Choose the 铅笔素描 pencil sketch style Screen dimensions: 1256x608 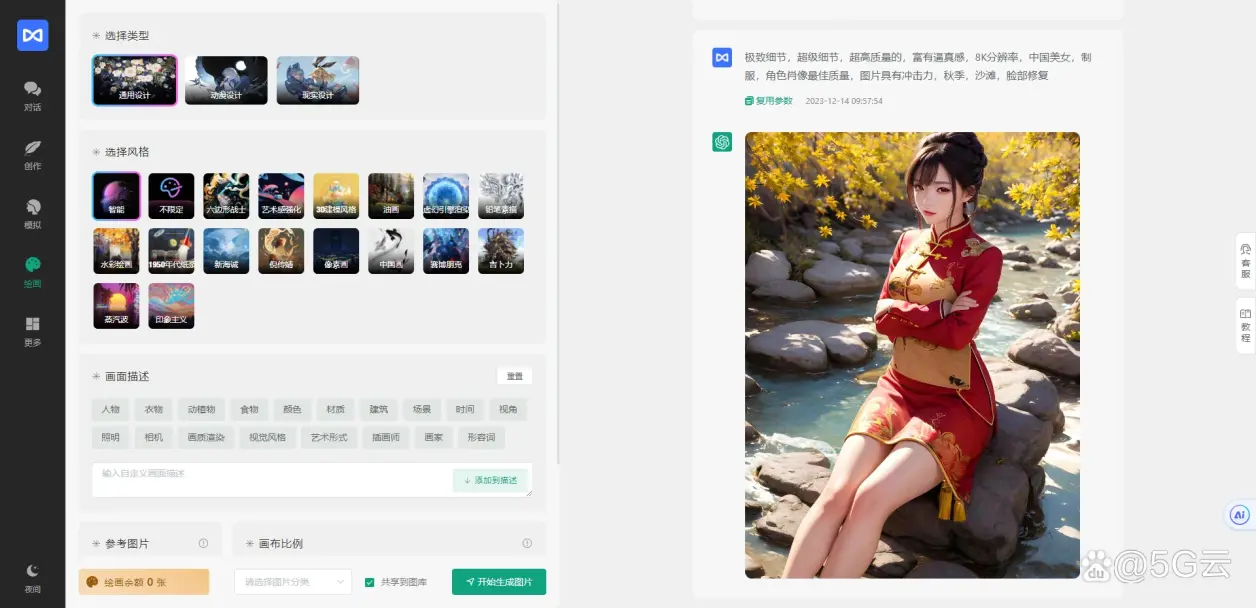coord(501,196)
